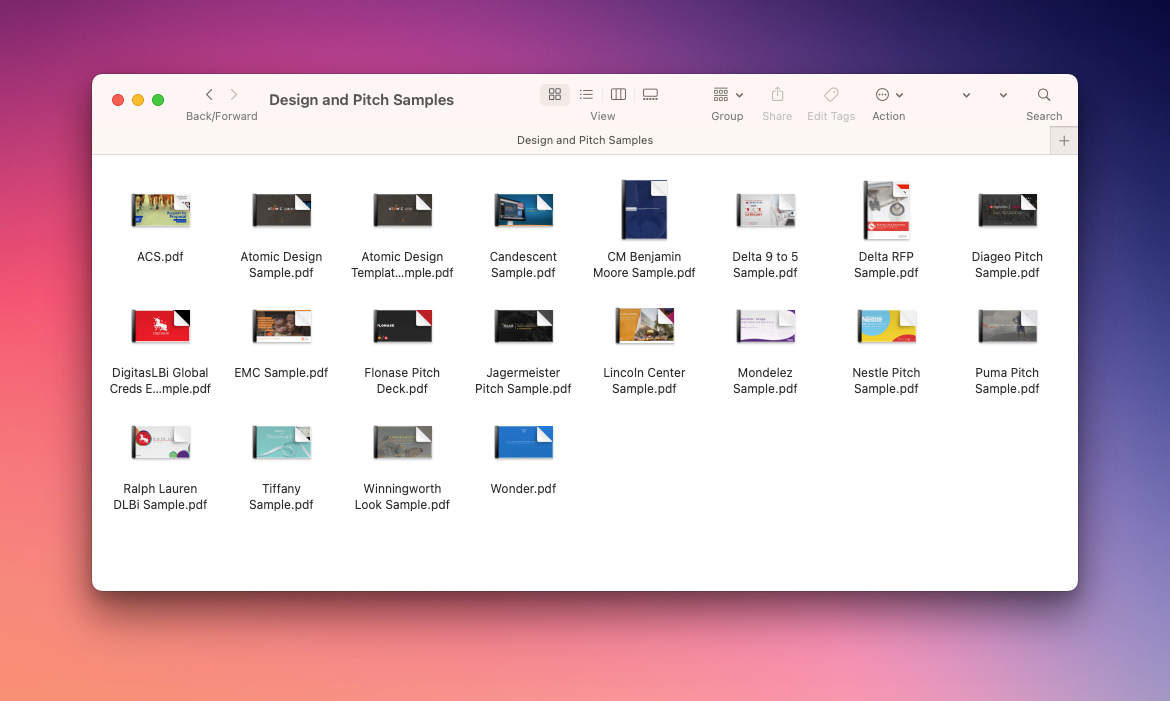Click the Share icon
The image size is (1170, 701).
[x=778, y=95]
